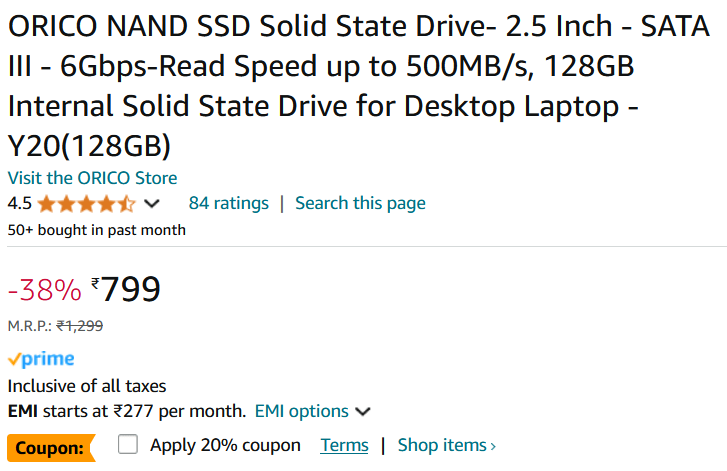
Task: Expand the ratings breakdown chevron beside stars
Action: (x=152, y=204)
